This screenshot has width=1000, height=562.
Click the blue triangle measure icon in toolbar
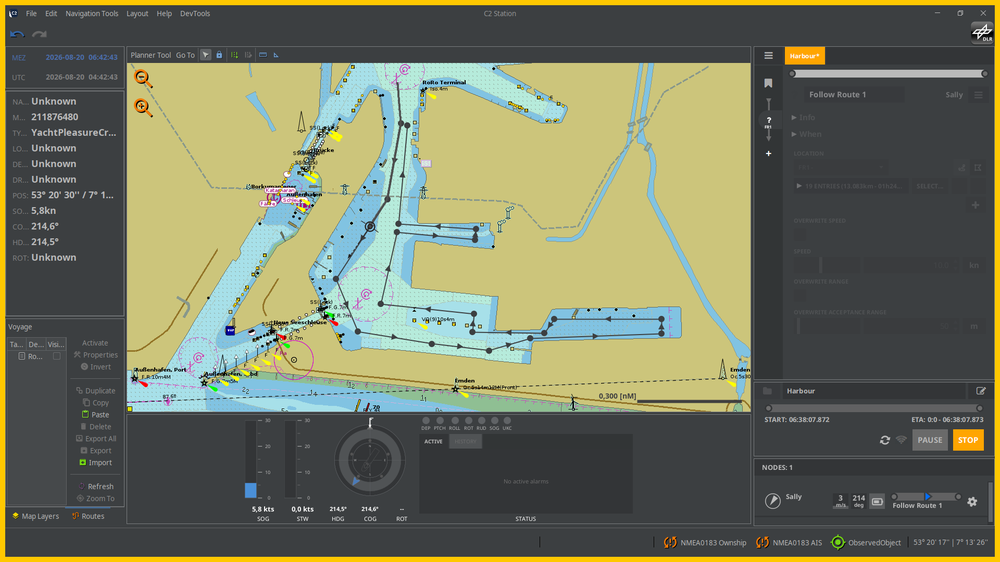(276, 55)
